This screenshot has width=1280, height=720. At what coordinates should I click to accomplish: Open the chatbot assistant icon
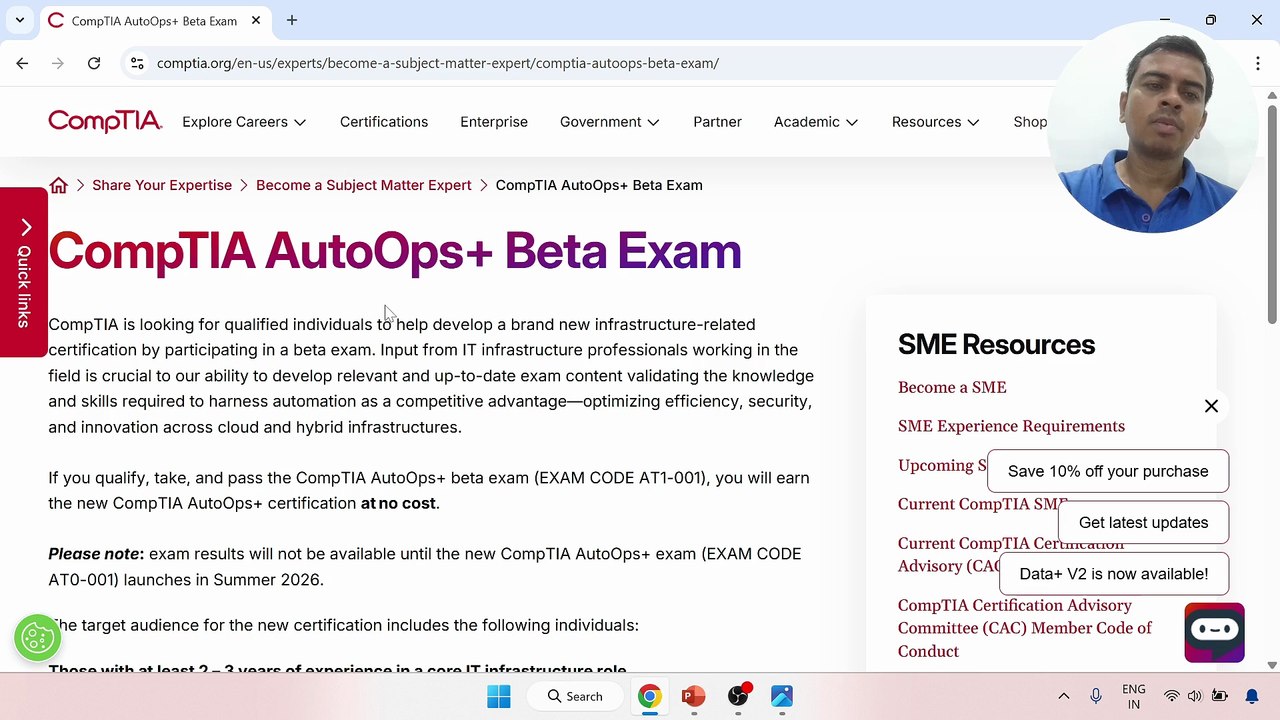tap(1214, 632)
